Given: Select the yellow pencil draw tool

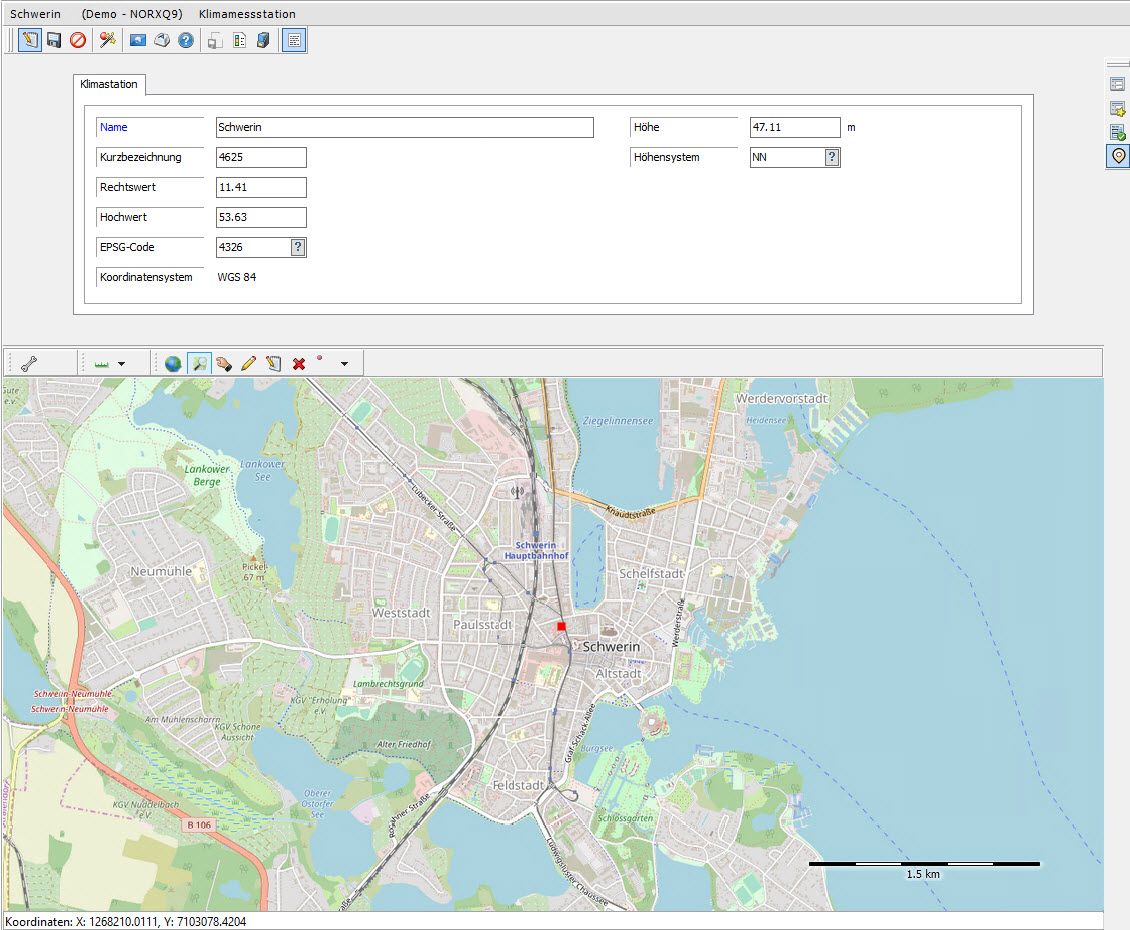Looking at the screenshot, I should (249, 364).
